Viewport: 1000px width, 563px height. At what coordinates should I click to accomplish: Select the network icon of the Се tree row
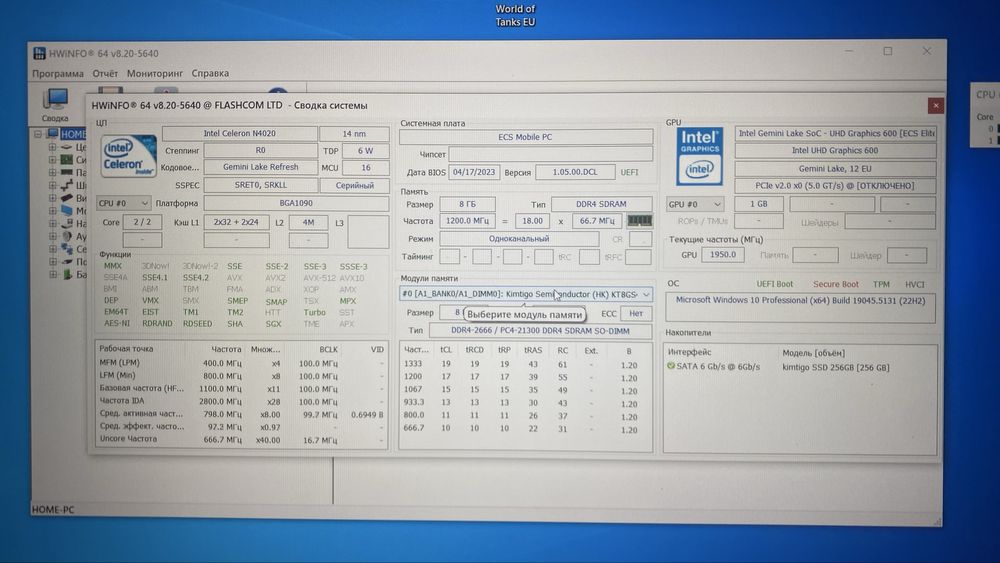coord(67,249)
